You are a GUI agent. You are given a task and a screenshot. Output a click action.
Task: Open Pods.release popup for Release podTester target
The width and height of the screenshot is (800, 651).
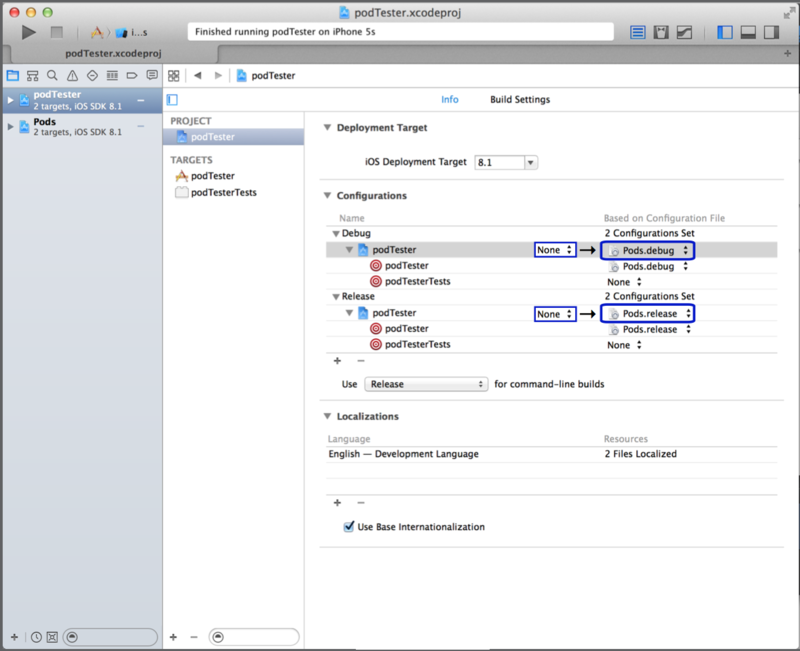tap(649, 330)
